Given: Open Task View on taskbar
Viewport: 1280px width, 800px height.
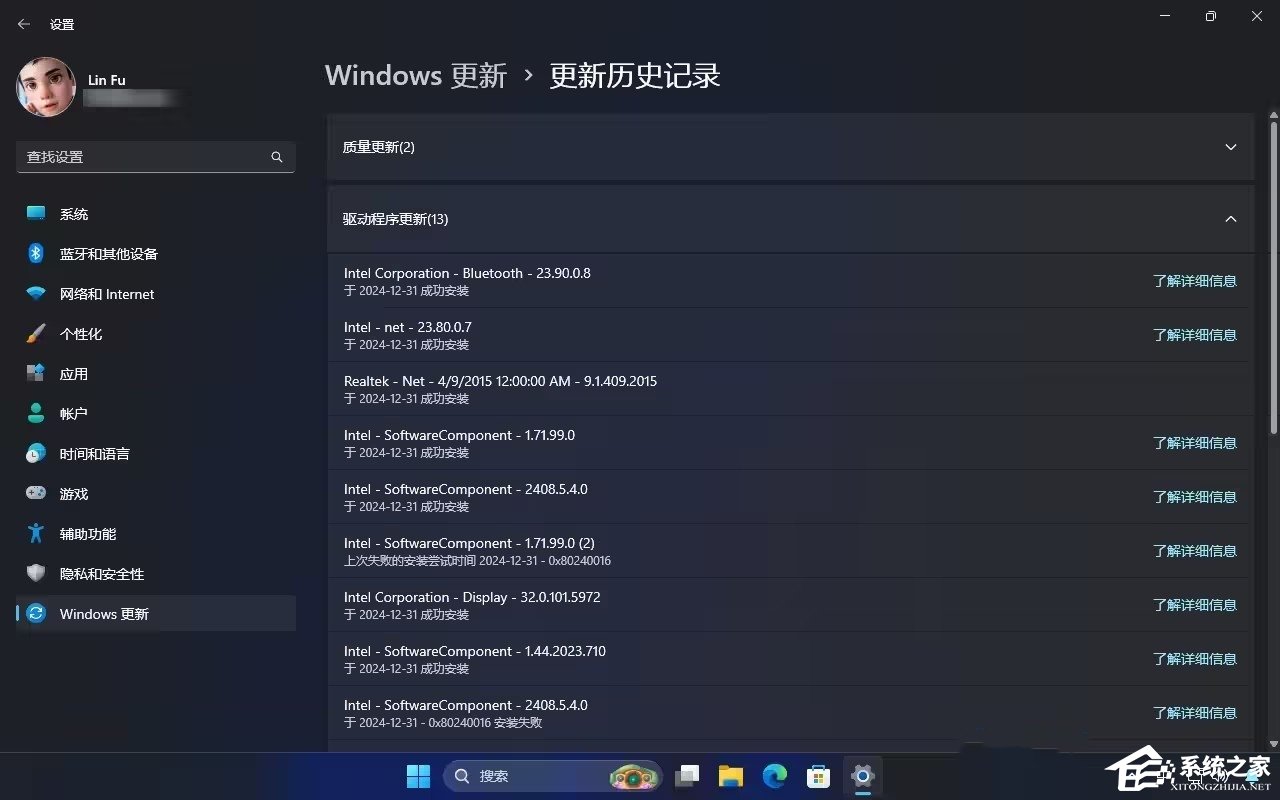Looking at the screenshot, I should point(687,776).
